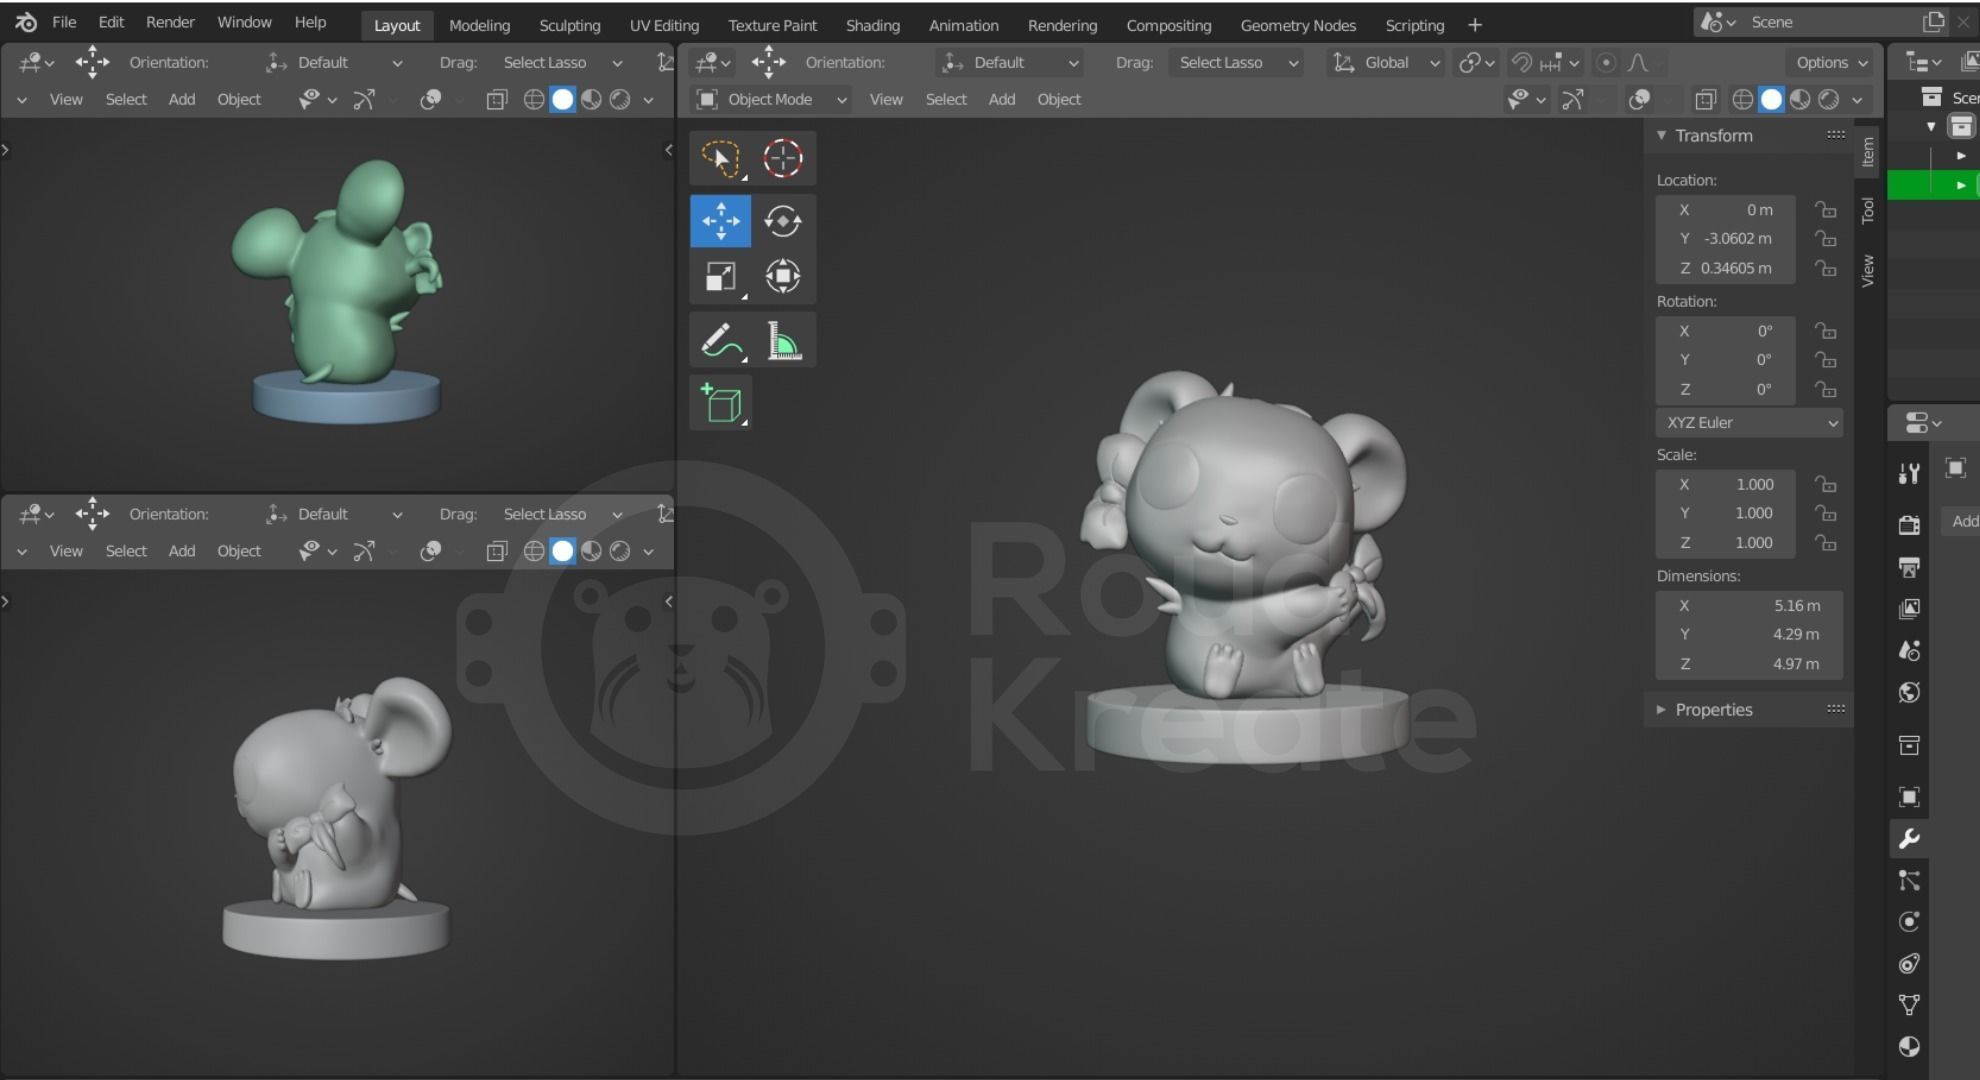Open the Render menu
This screenshot has width=1980, height=1080.
pyautogui.click(x=170, y=22)
